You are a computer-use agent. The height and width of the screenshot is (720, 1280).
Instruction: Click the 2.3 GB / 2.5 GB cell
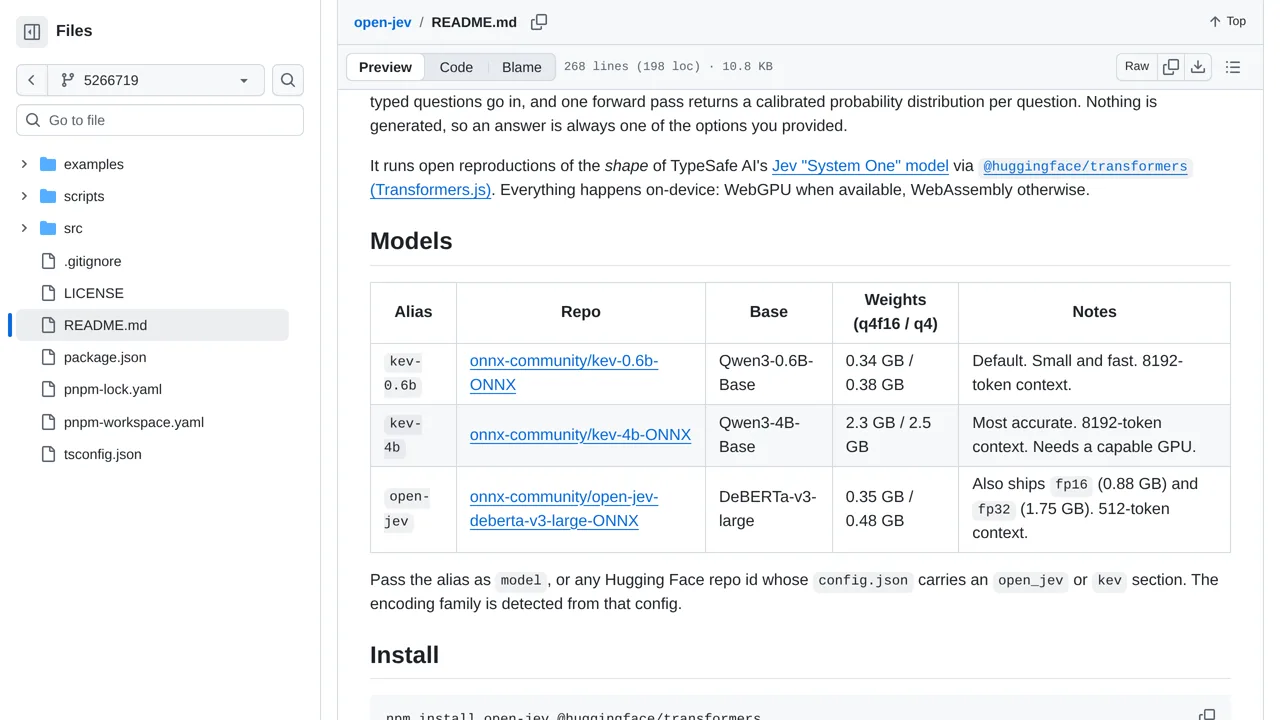click(x=895, y=435)
